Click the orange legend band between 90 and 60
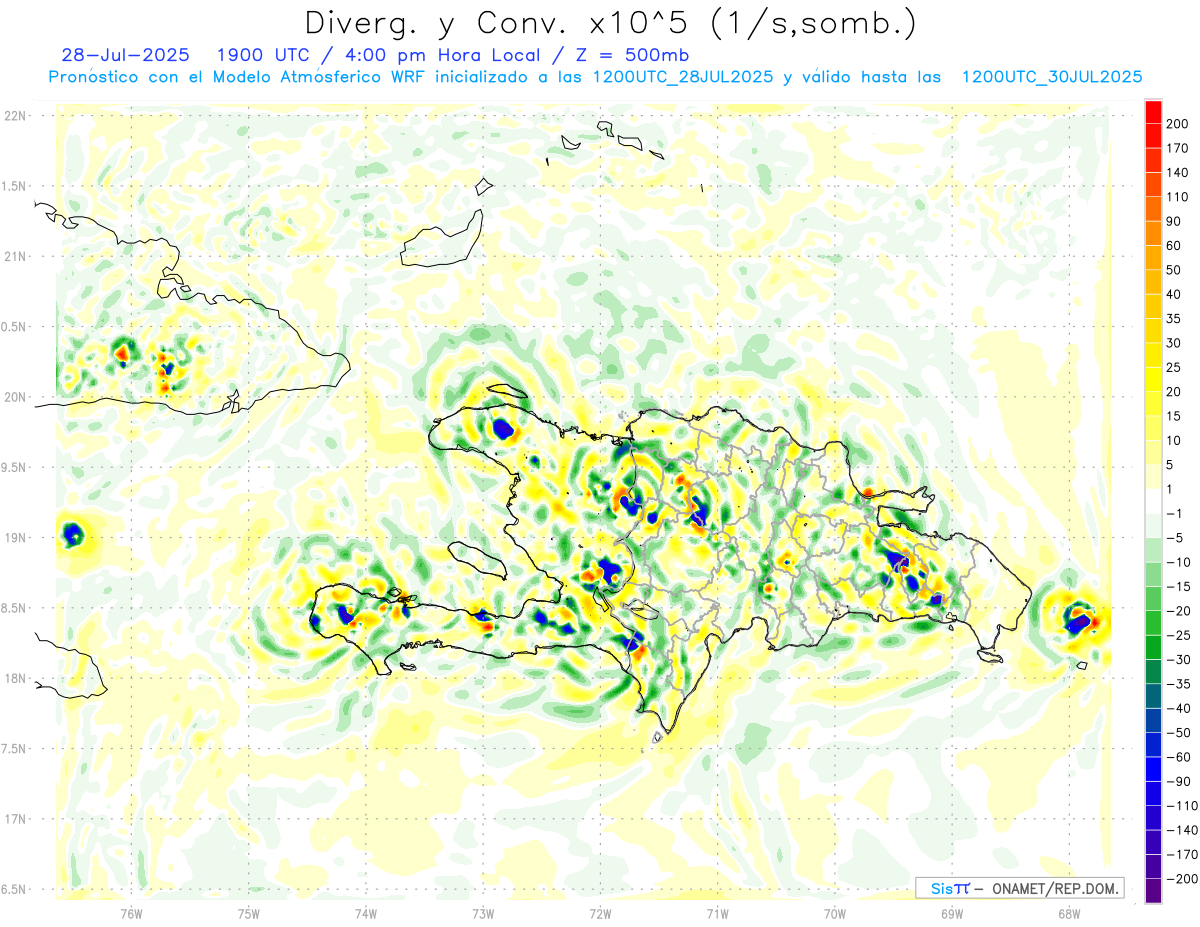Image resolution: width=1200 pixels, height=927 pixels. coord(1152,234)
